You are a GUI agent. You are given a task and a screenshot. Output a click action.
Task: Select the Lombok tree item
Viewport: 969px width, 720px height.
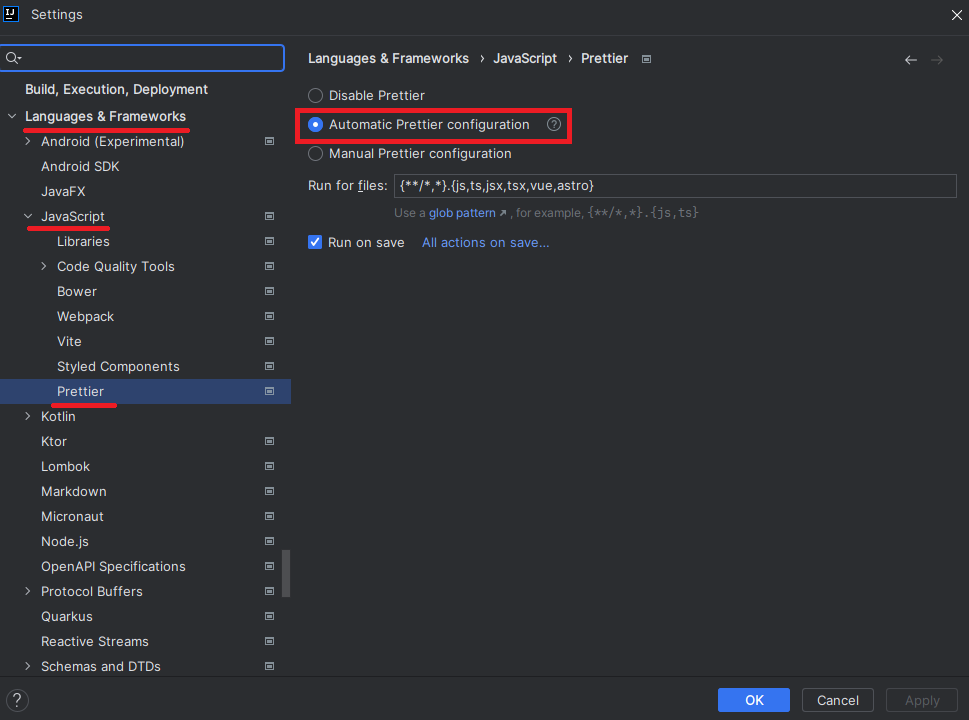point(66,467)
